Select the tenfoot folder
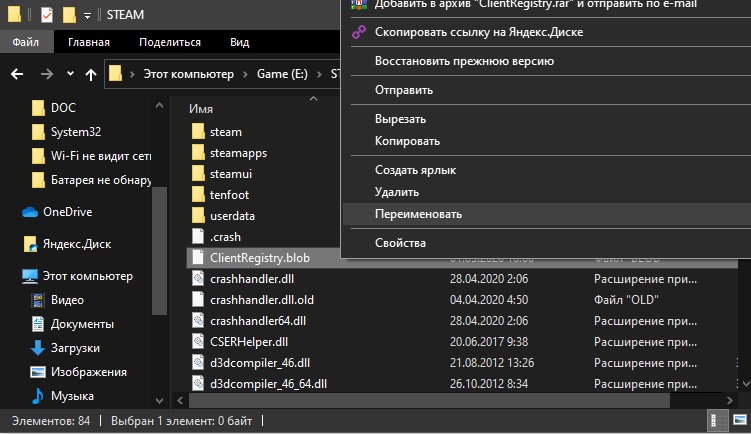This screenshot has height=434, width=751. point(229,195)
